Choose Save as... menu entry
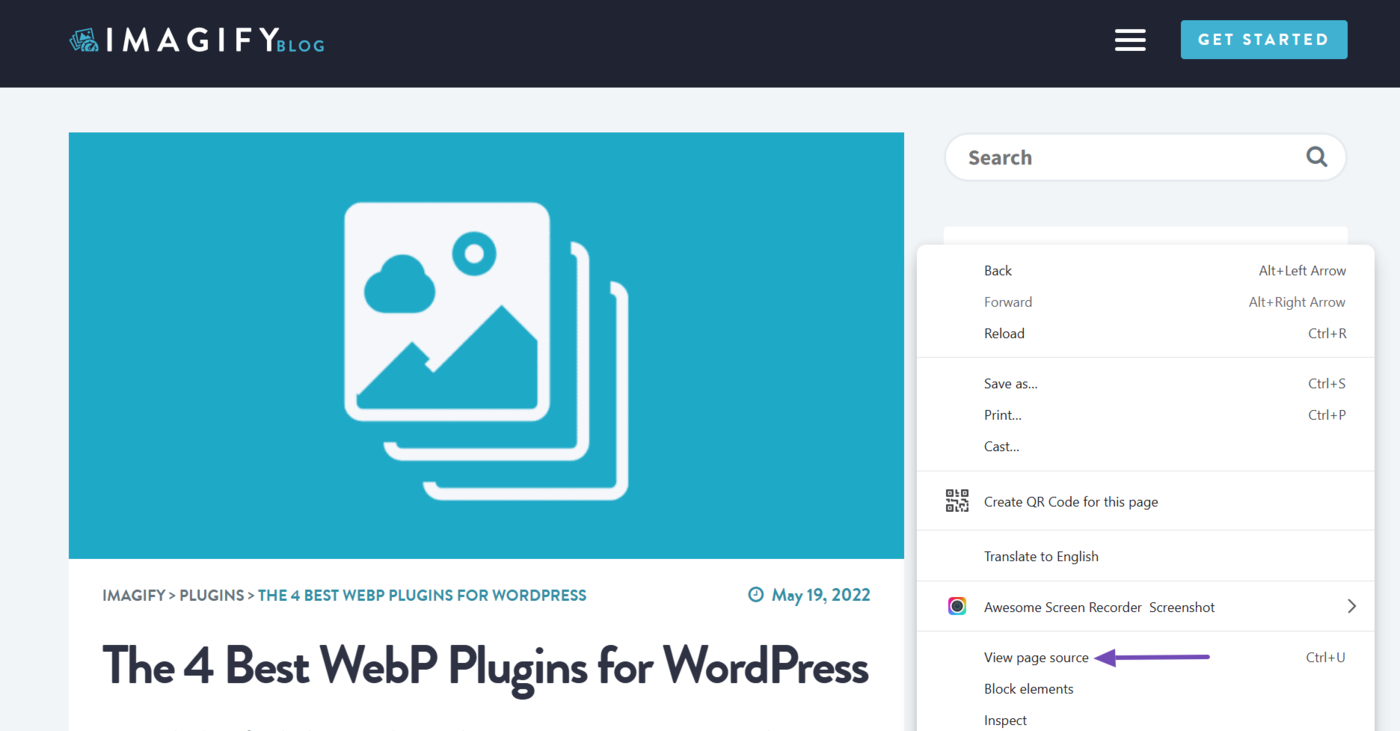 [x=1010, y=384]
